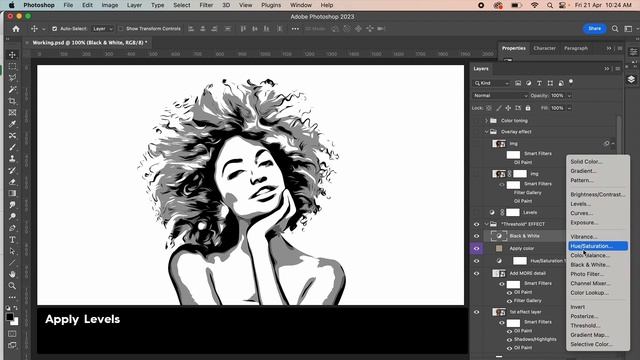Toggle layer filtering switch on
The height and width of the screenshot is (360, 640).
point(571,82)
